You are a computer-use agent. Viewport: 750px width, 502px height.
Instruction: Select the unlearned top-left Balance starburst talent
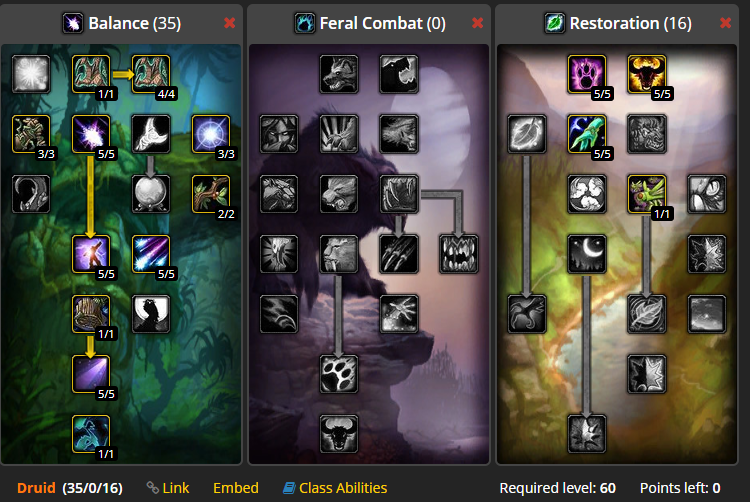tap(31, 74)
